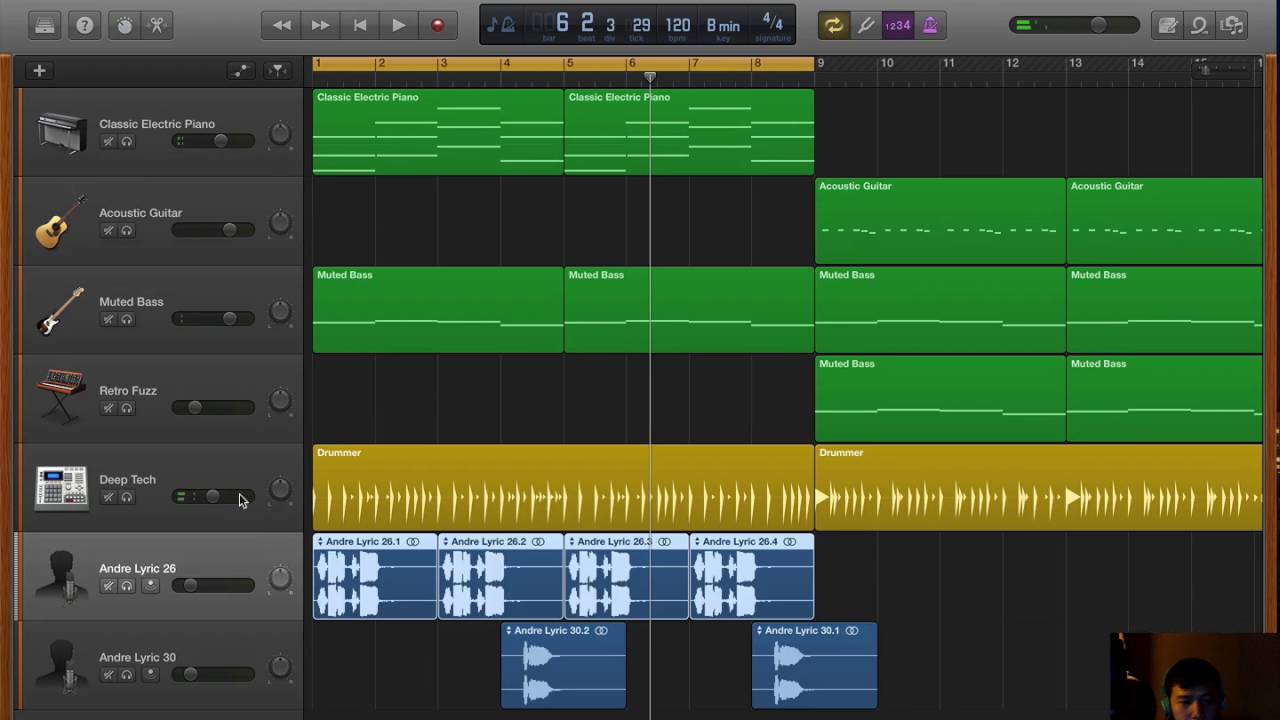Solo the Muted Bass track
This screenshot has height=720, width=1280.
127,320
